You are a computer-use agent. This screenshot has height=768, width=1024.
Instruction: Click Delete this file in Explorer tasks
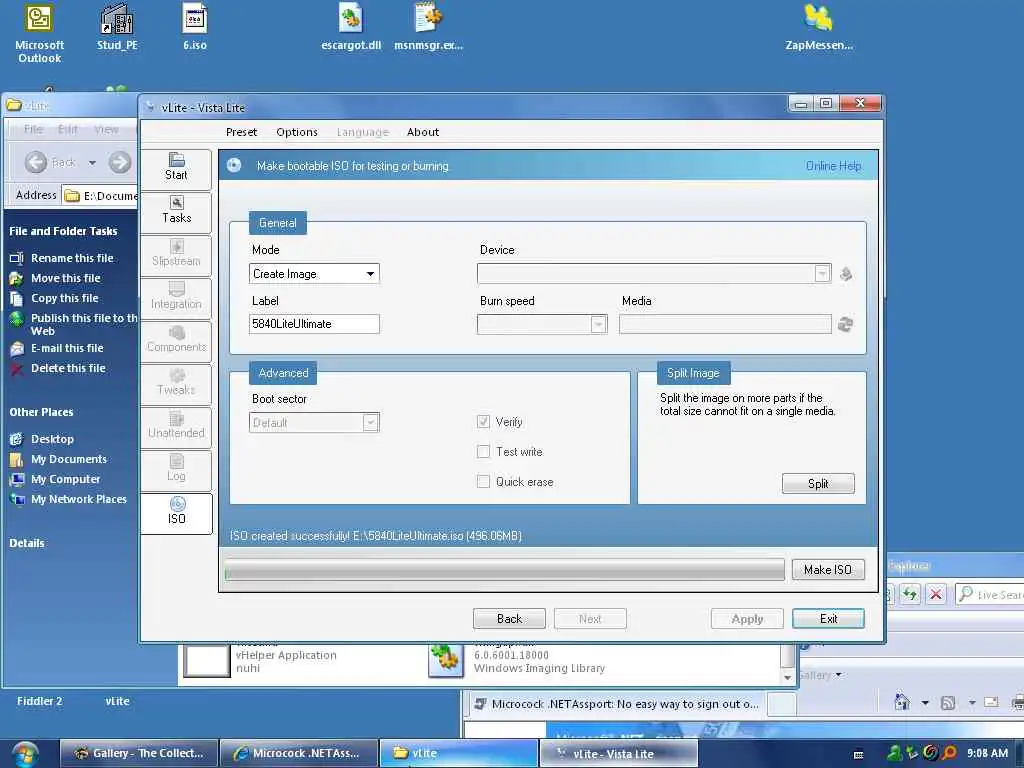tap(68, 368)
